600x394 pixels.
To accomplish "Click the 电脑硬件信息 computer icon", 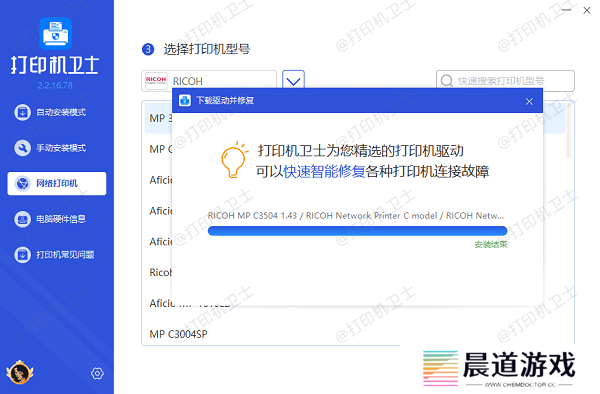I will 22,219.
